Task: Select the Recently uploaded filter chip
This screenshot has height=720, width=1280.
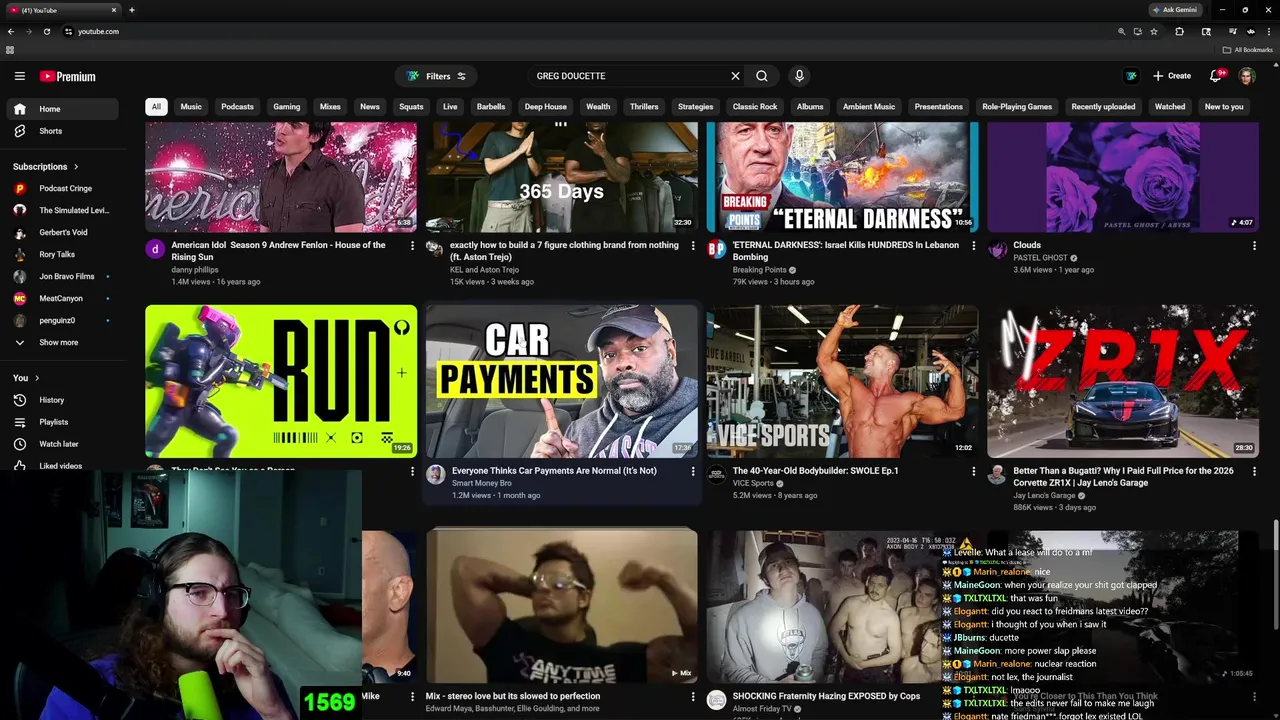Action: point(1103,106)
